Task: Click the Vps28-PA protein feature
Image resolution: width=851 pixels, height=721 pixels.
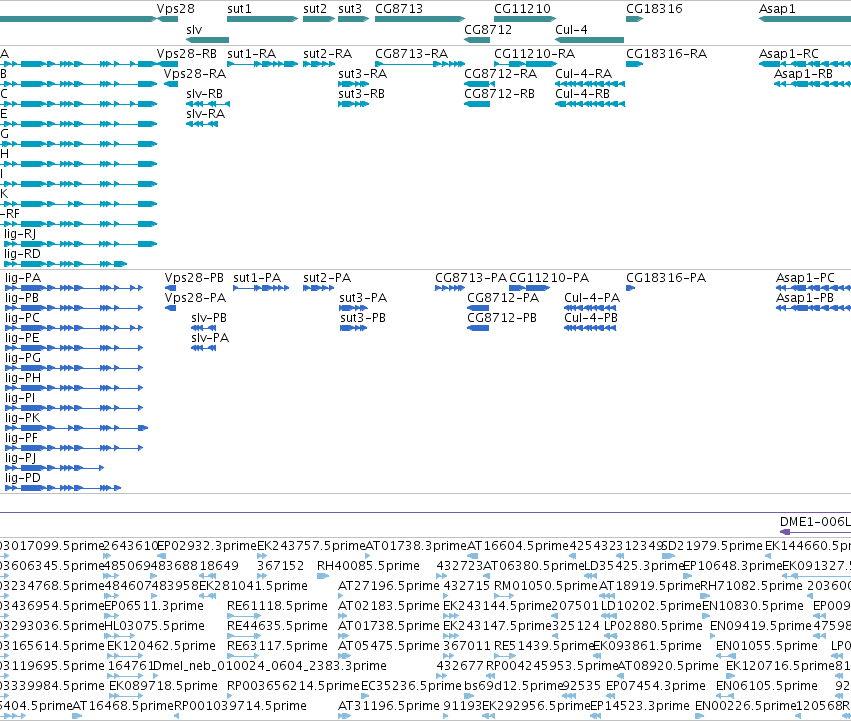Action: click(x=170, y=308)
